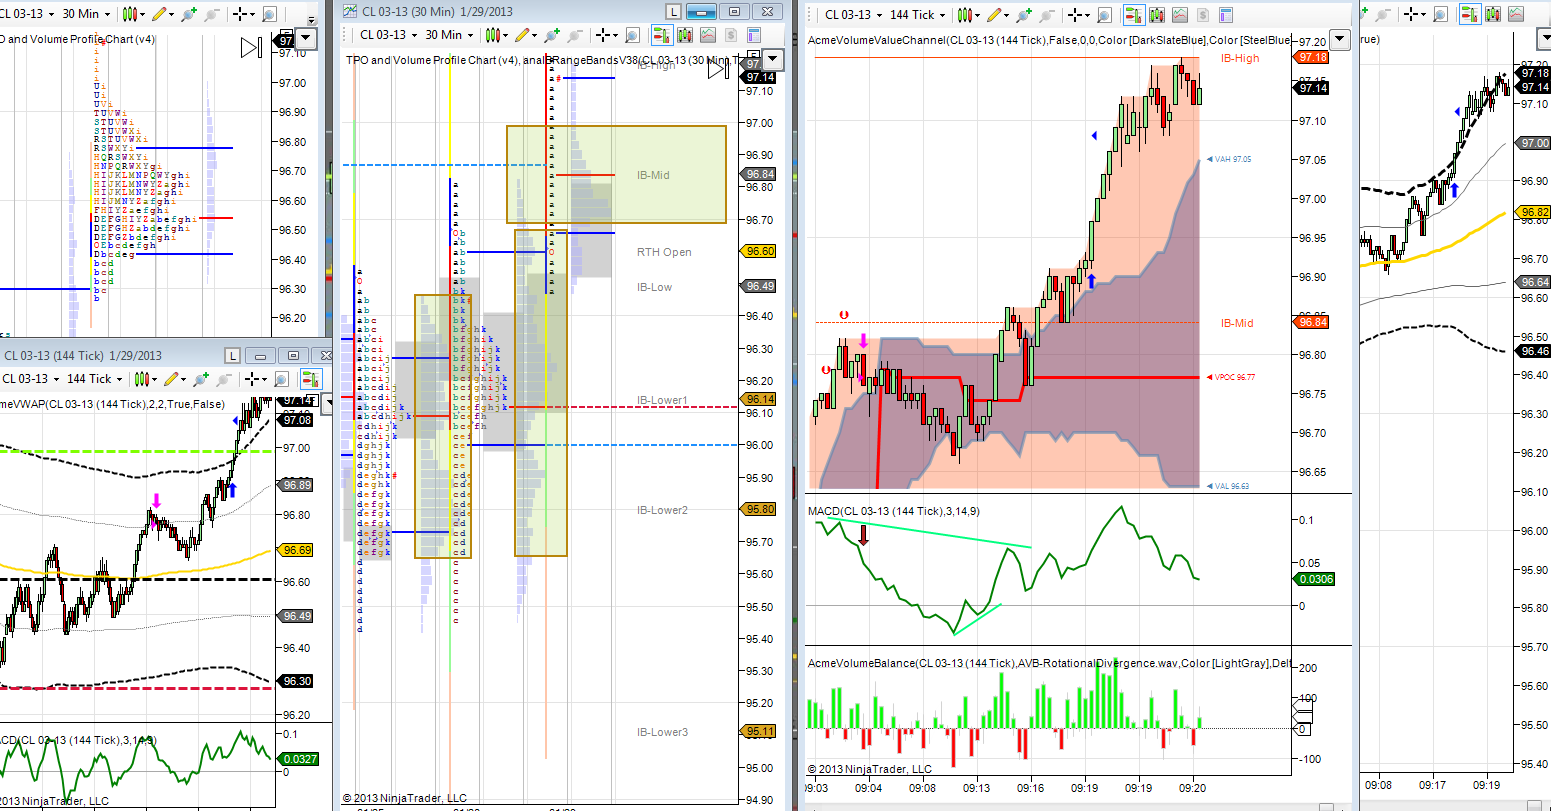Click the VAL 96.63 label
The image size is (1551, 811).
1228,486
